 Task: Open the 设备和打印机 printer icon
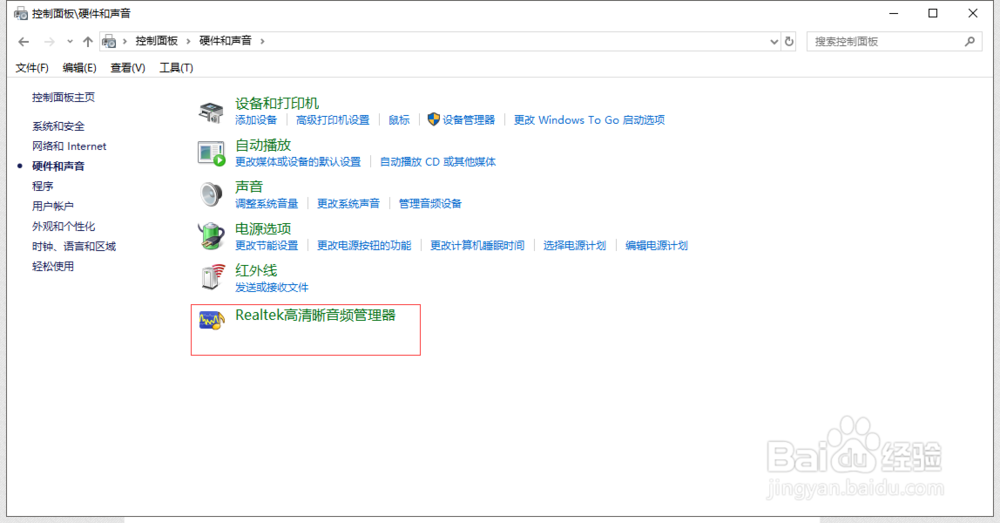point(210,112)
